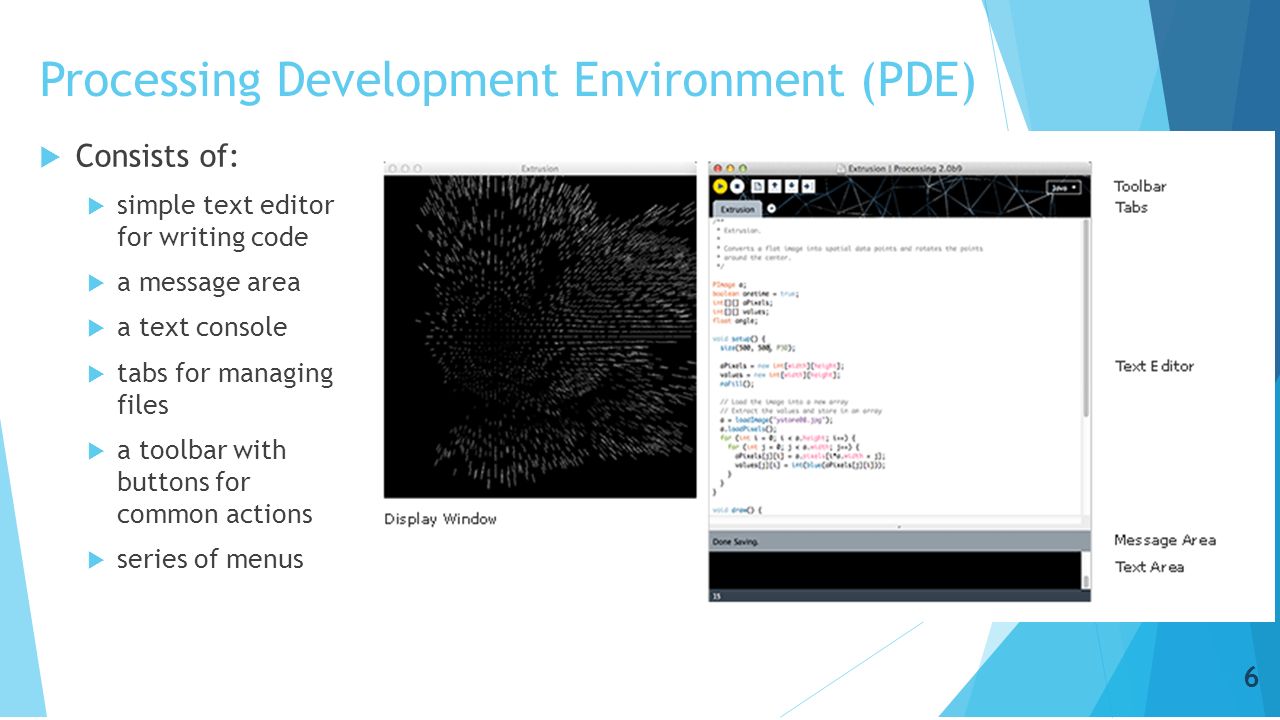Click the "a text console" bullet
Image resolution: width=1280 pixels, height=720 pixels.
[202, 328]
